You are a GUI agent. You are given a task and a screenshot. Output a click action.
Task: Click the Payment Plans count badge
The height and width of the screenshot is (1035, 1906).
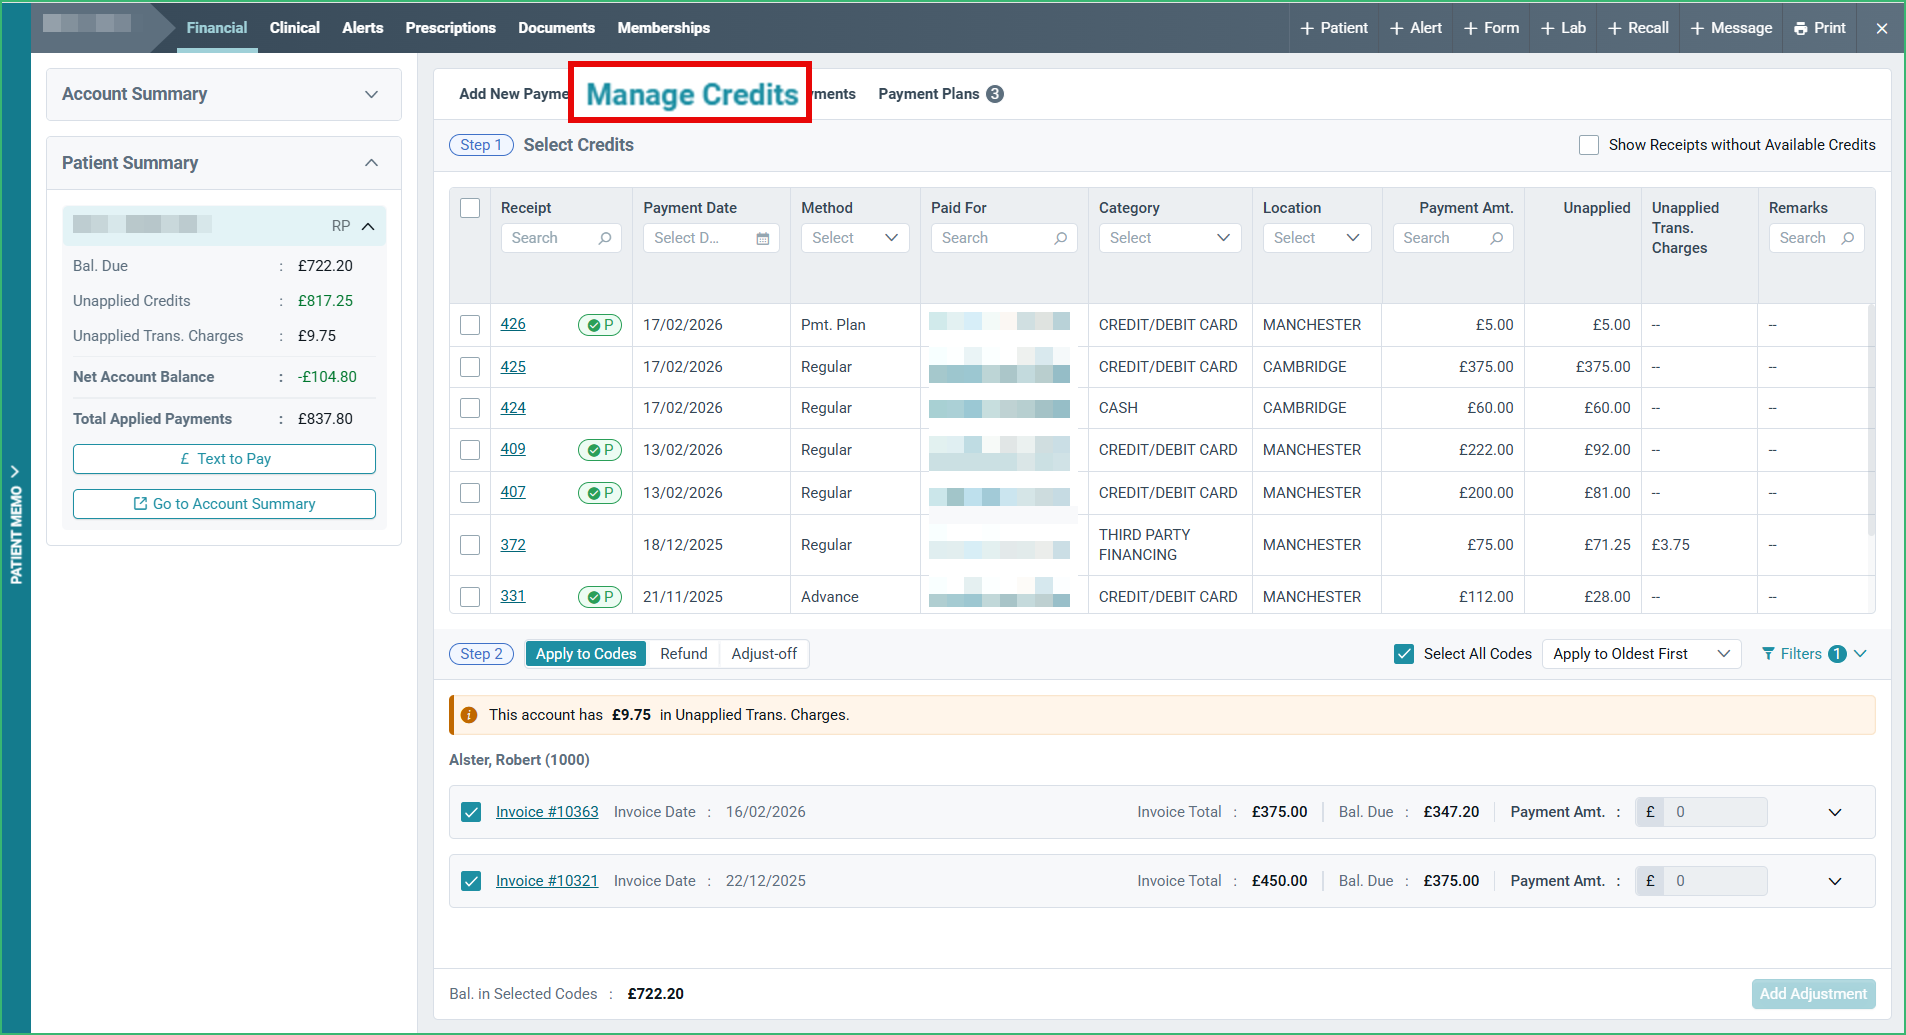point(995,94)
